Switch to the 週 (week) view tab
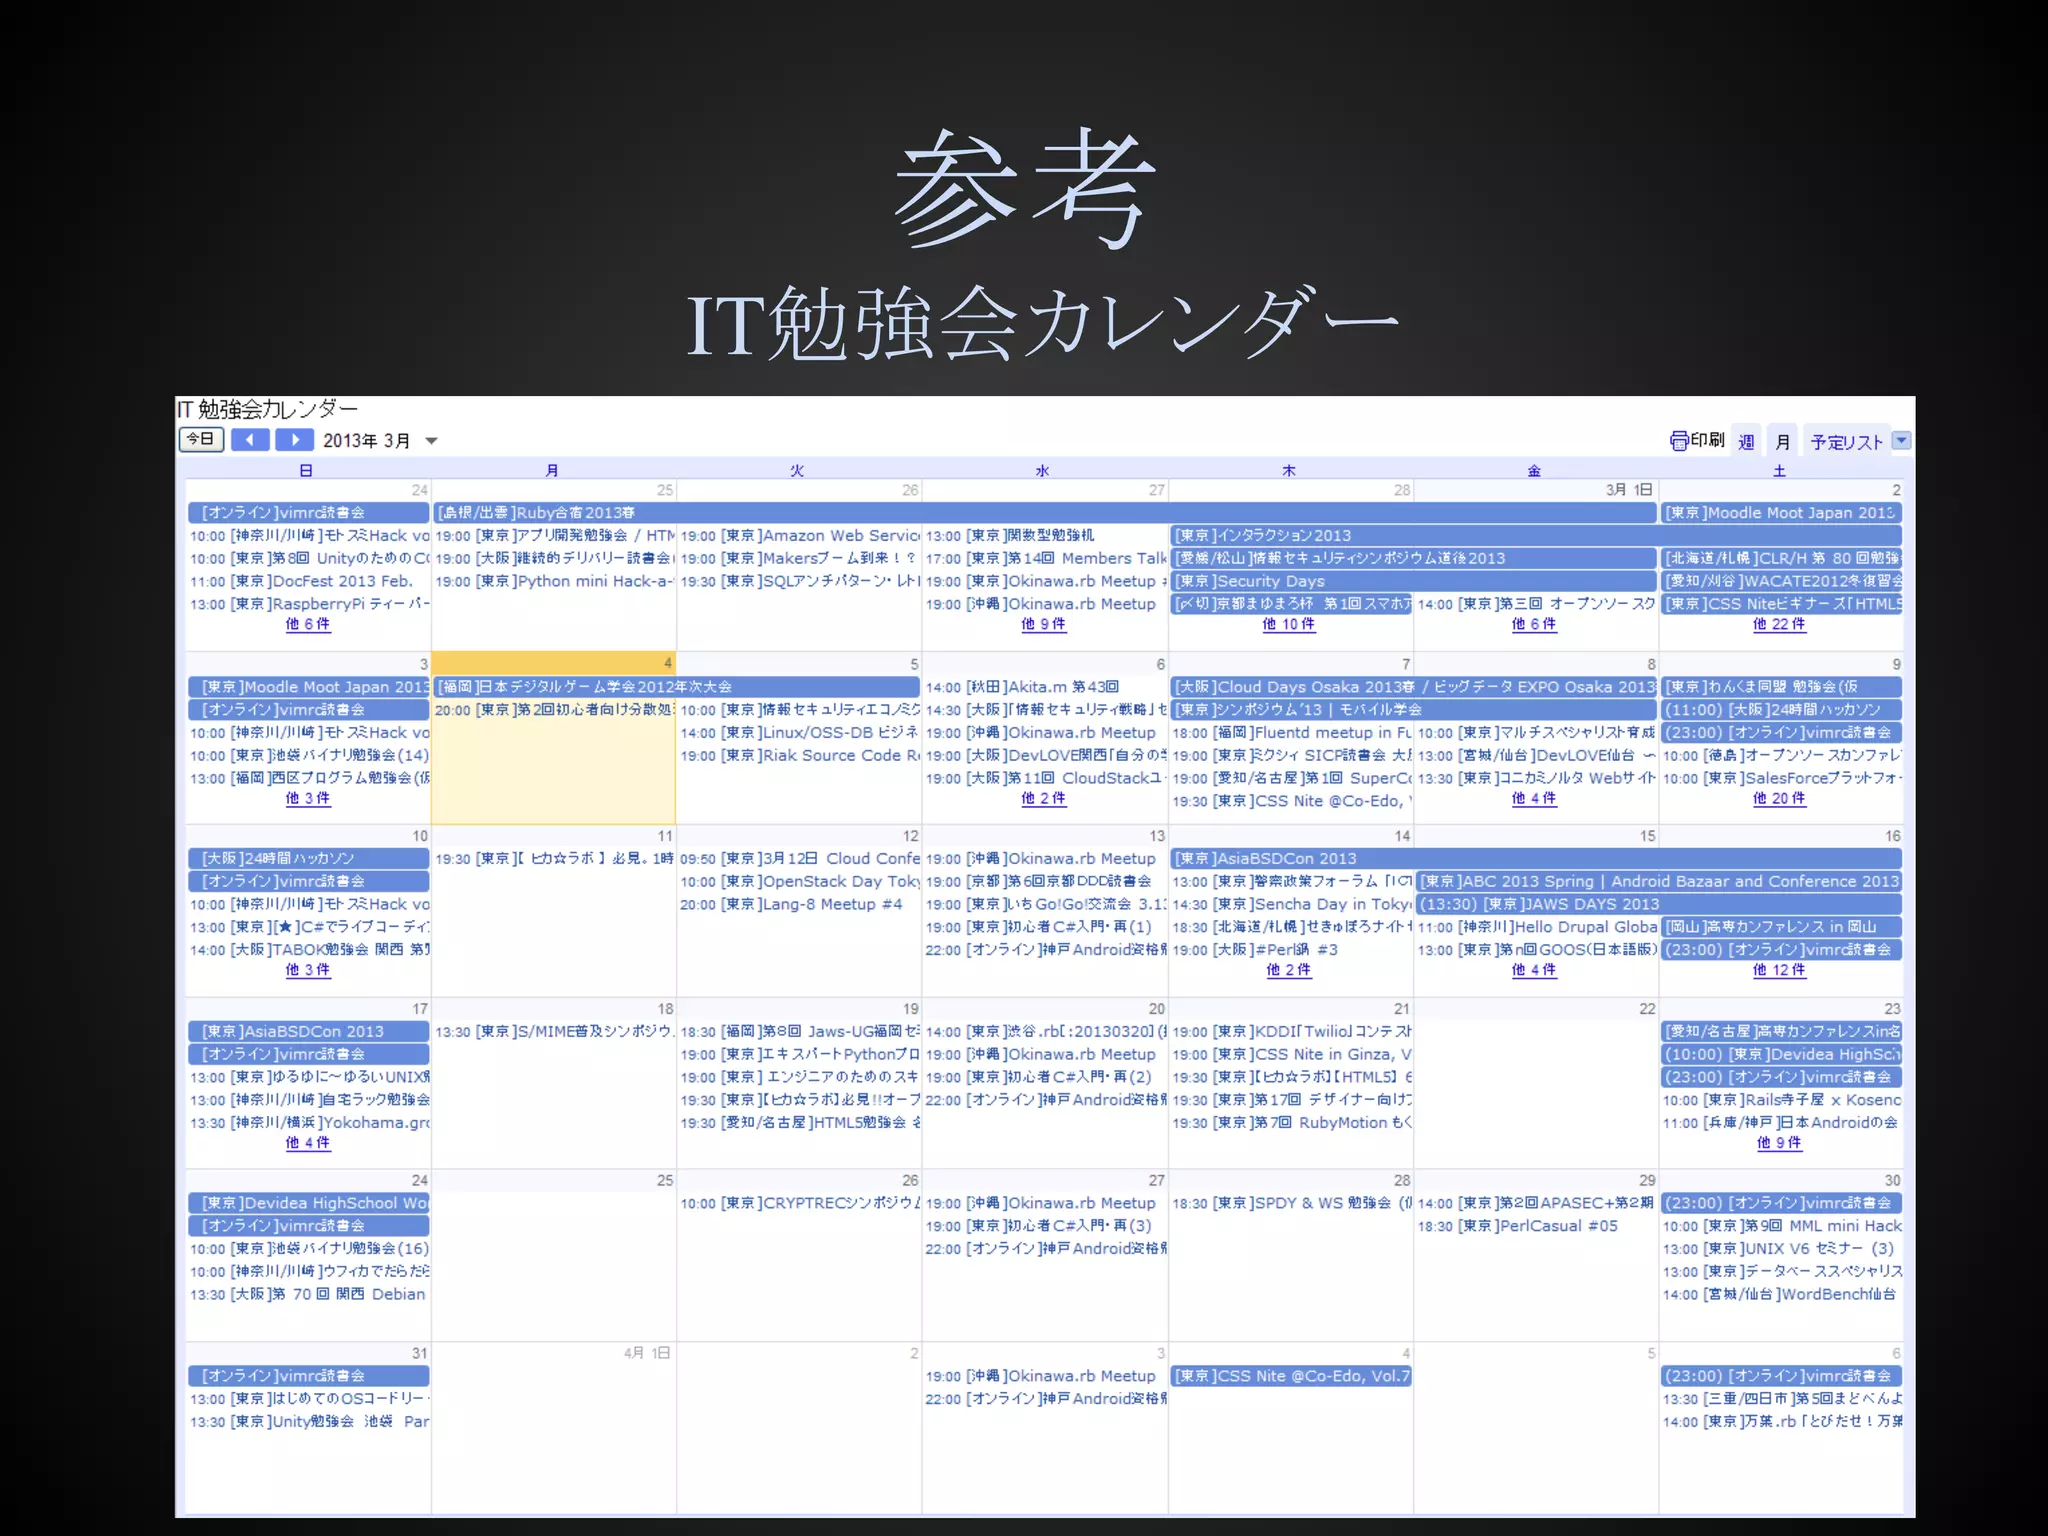2048x1536 pixels. [x=1746, y=442]
